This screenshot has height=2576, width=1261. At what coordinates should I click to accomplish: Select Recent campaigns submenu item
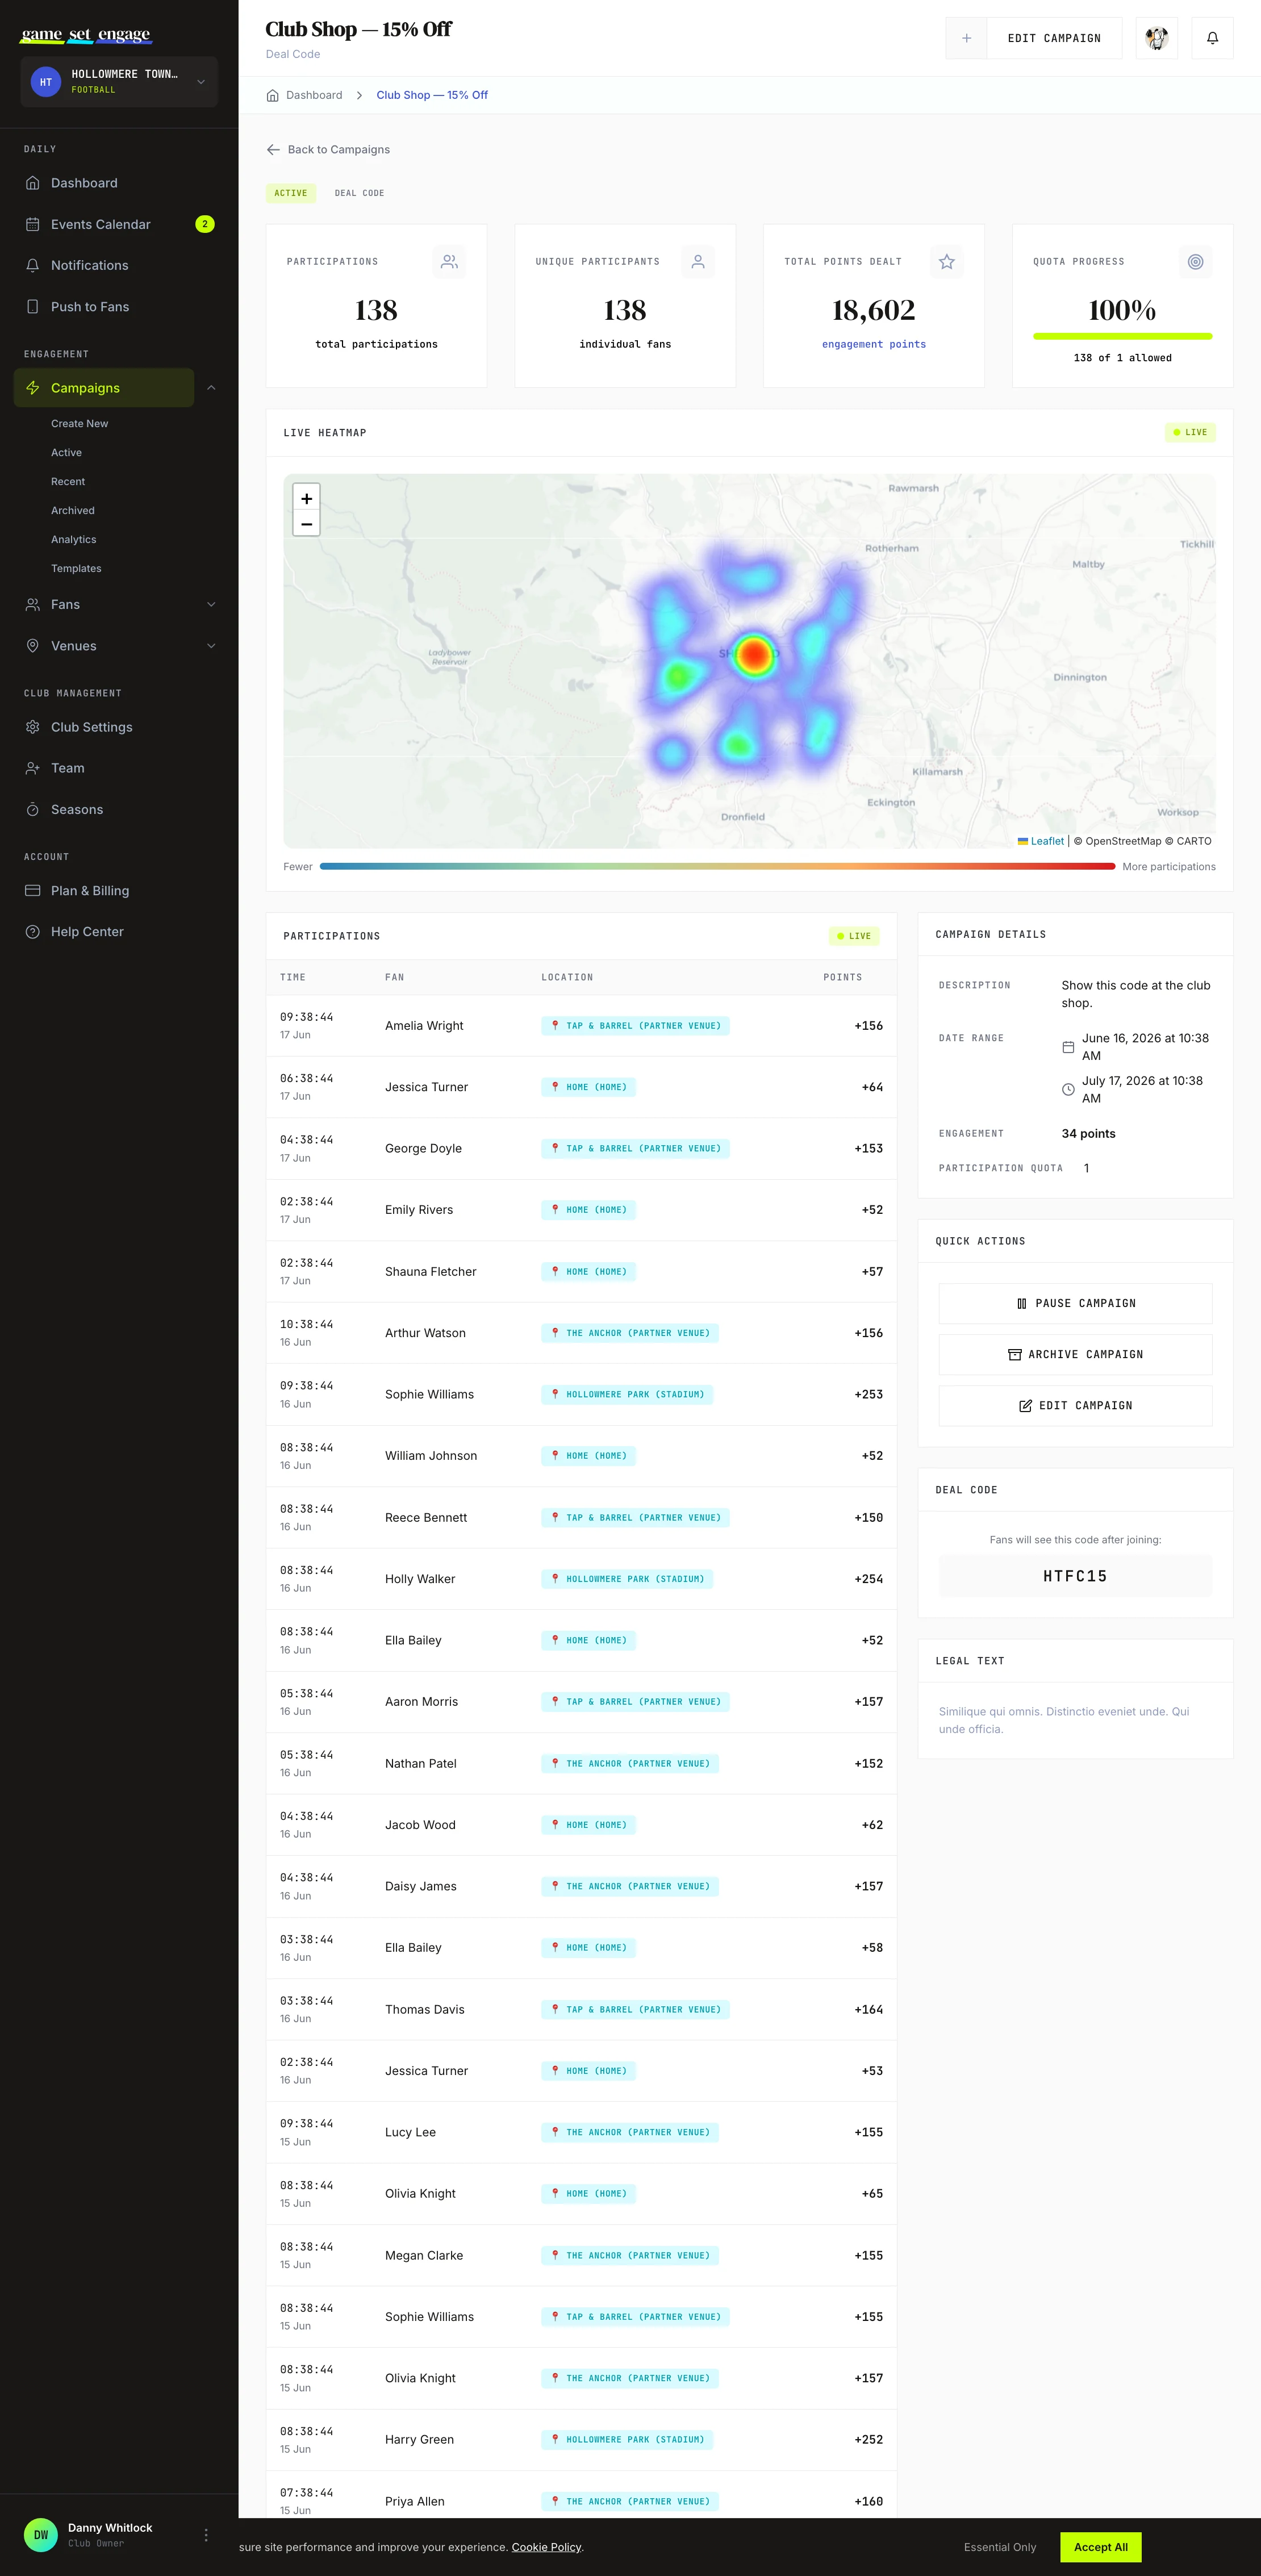coord(68,482)
